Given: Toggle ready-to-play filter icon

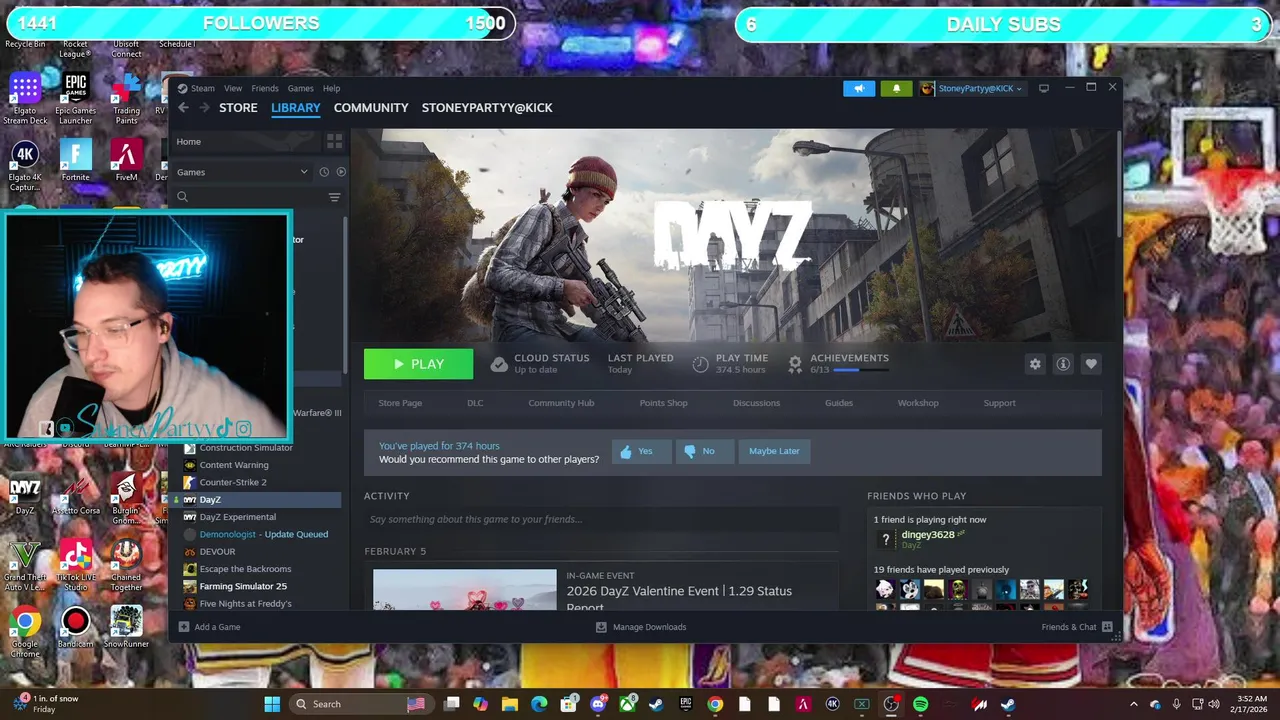Looking at the screenshot, I should pyautogui.click(x=341, y=172).
